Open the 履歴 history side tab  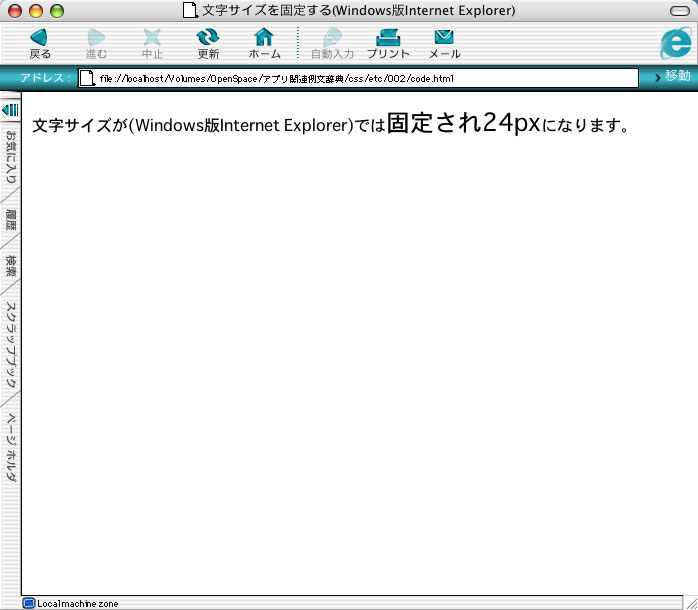click(x=11, y=220)
